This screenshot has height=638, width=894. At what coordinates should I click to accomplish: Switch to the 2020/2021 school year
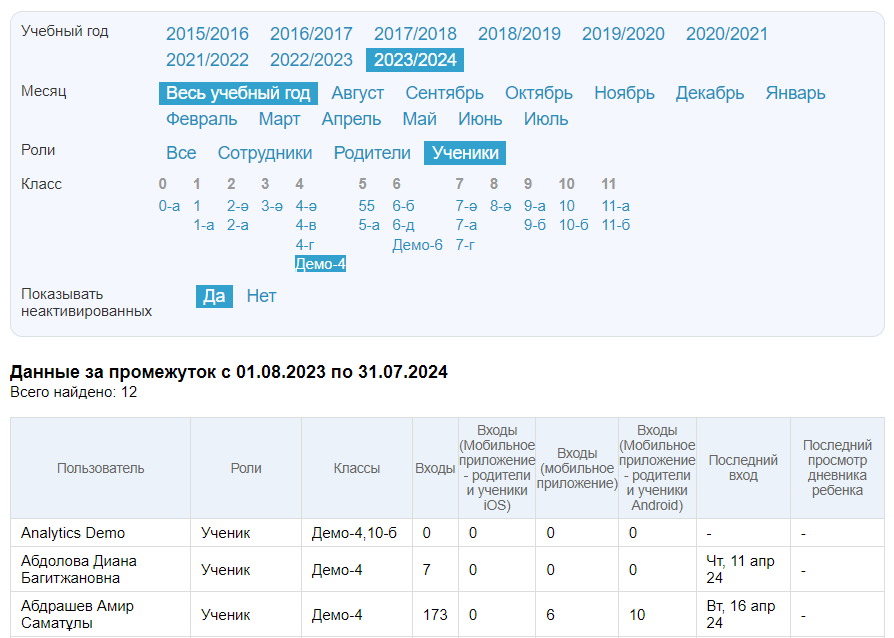click(726, 34)
